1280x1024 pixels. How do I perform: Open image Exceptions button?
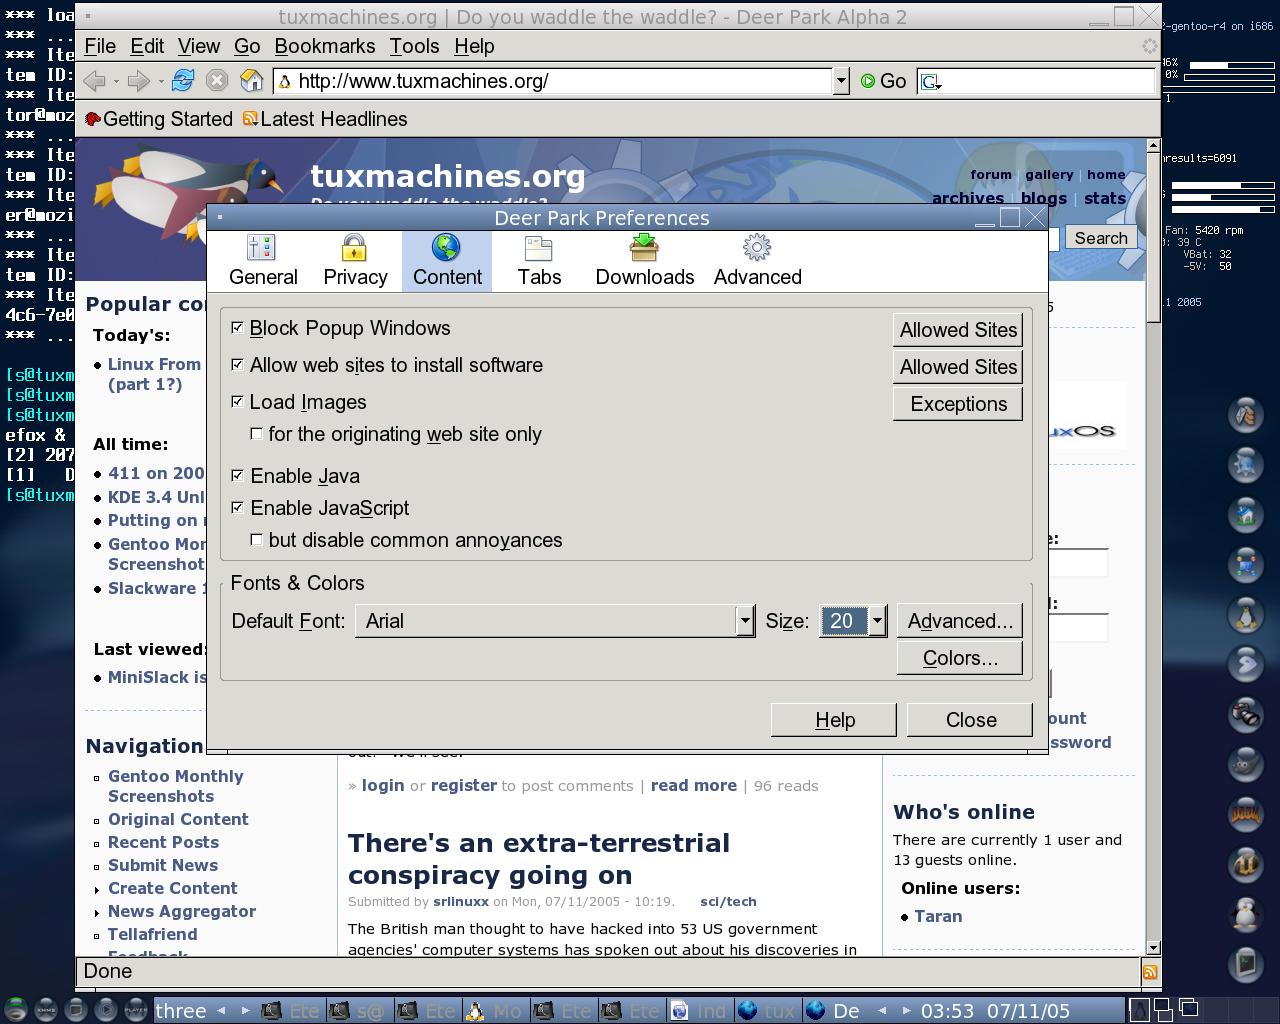click(958, 404)
